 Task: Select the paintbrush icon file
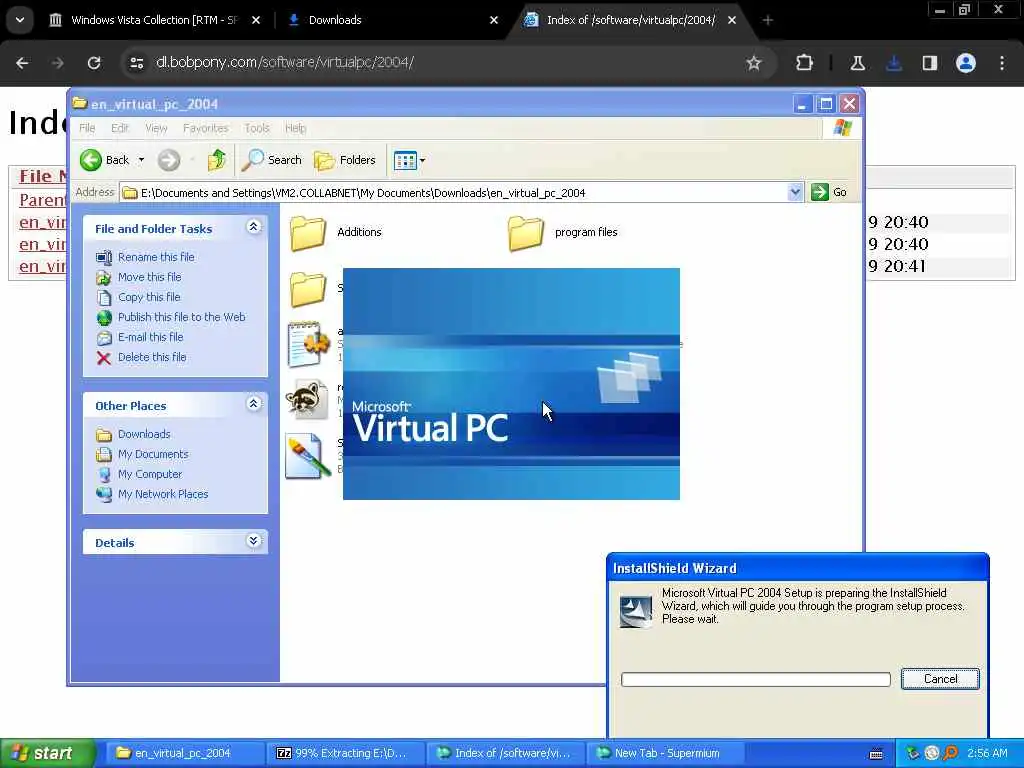308,456
